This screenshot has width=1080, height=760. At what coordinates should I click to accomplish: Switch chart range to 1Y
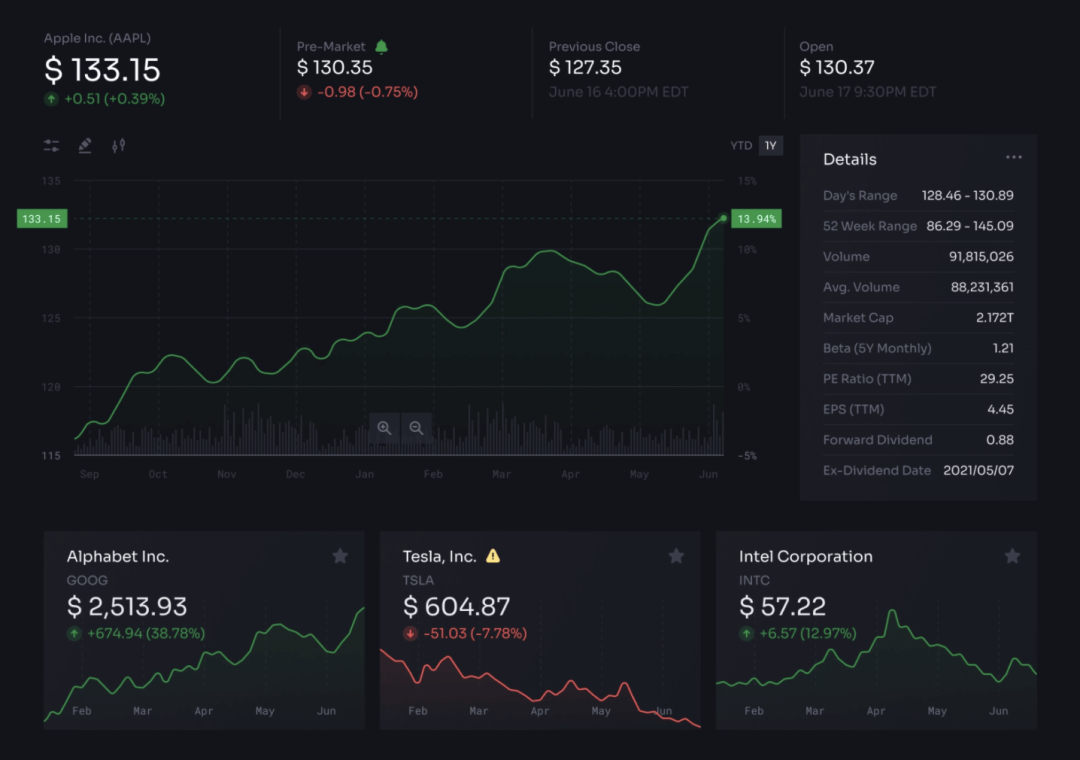tap(771, 145)
